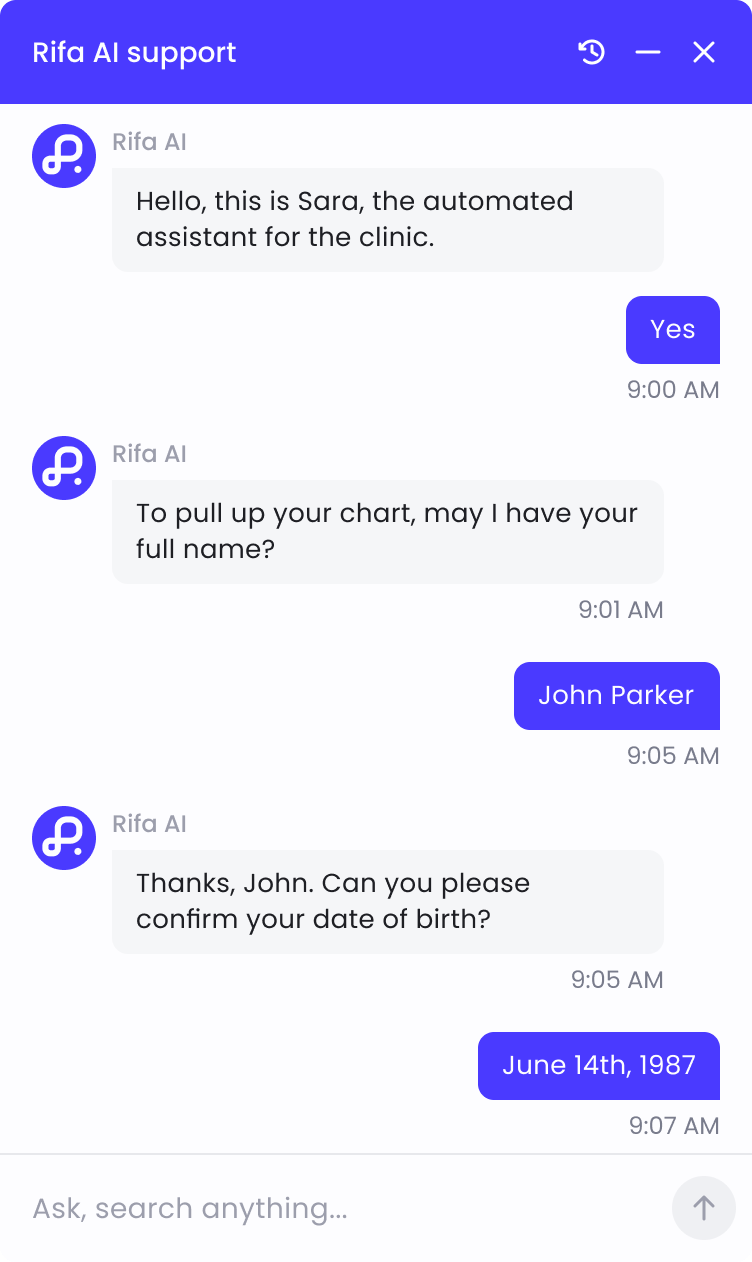
Task: Select the 'June 14th, 1987' reply bubble
Action: click(598, 1065)
